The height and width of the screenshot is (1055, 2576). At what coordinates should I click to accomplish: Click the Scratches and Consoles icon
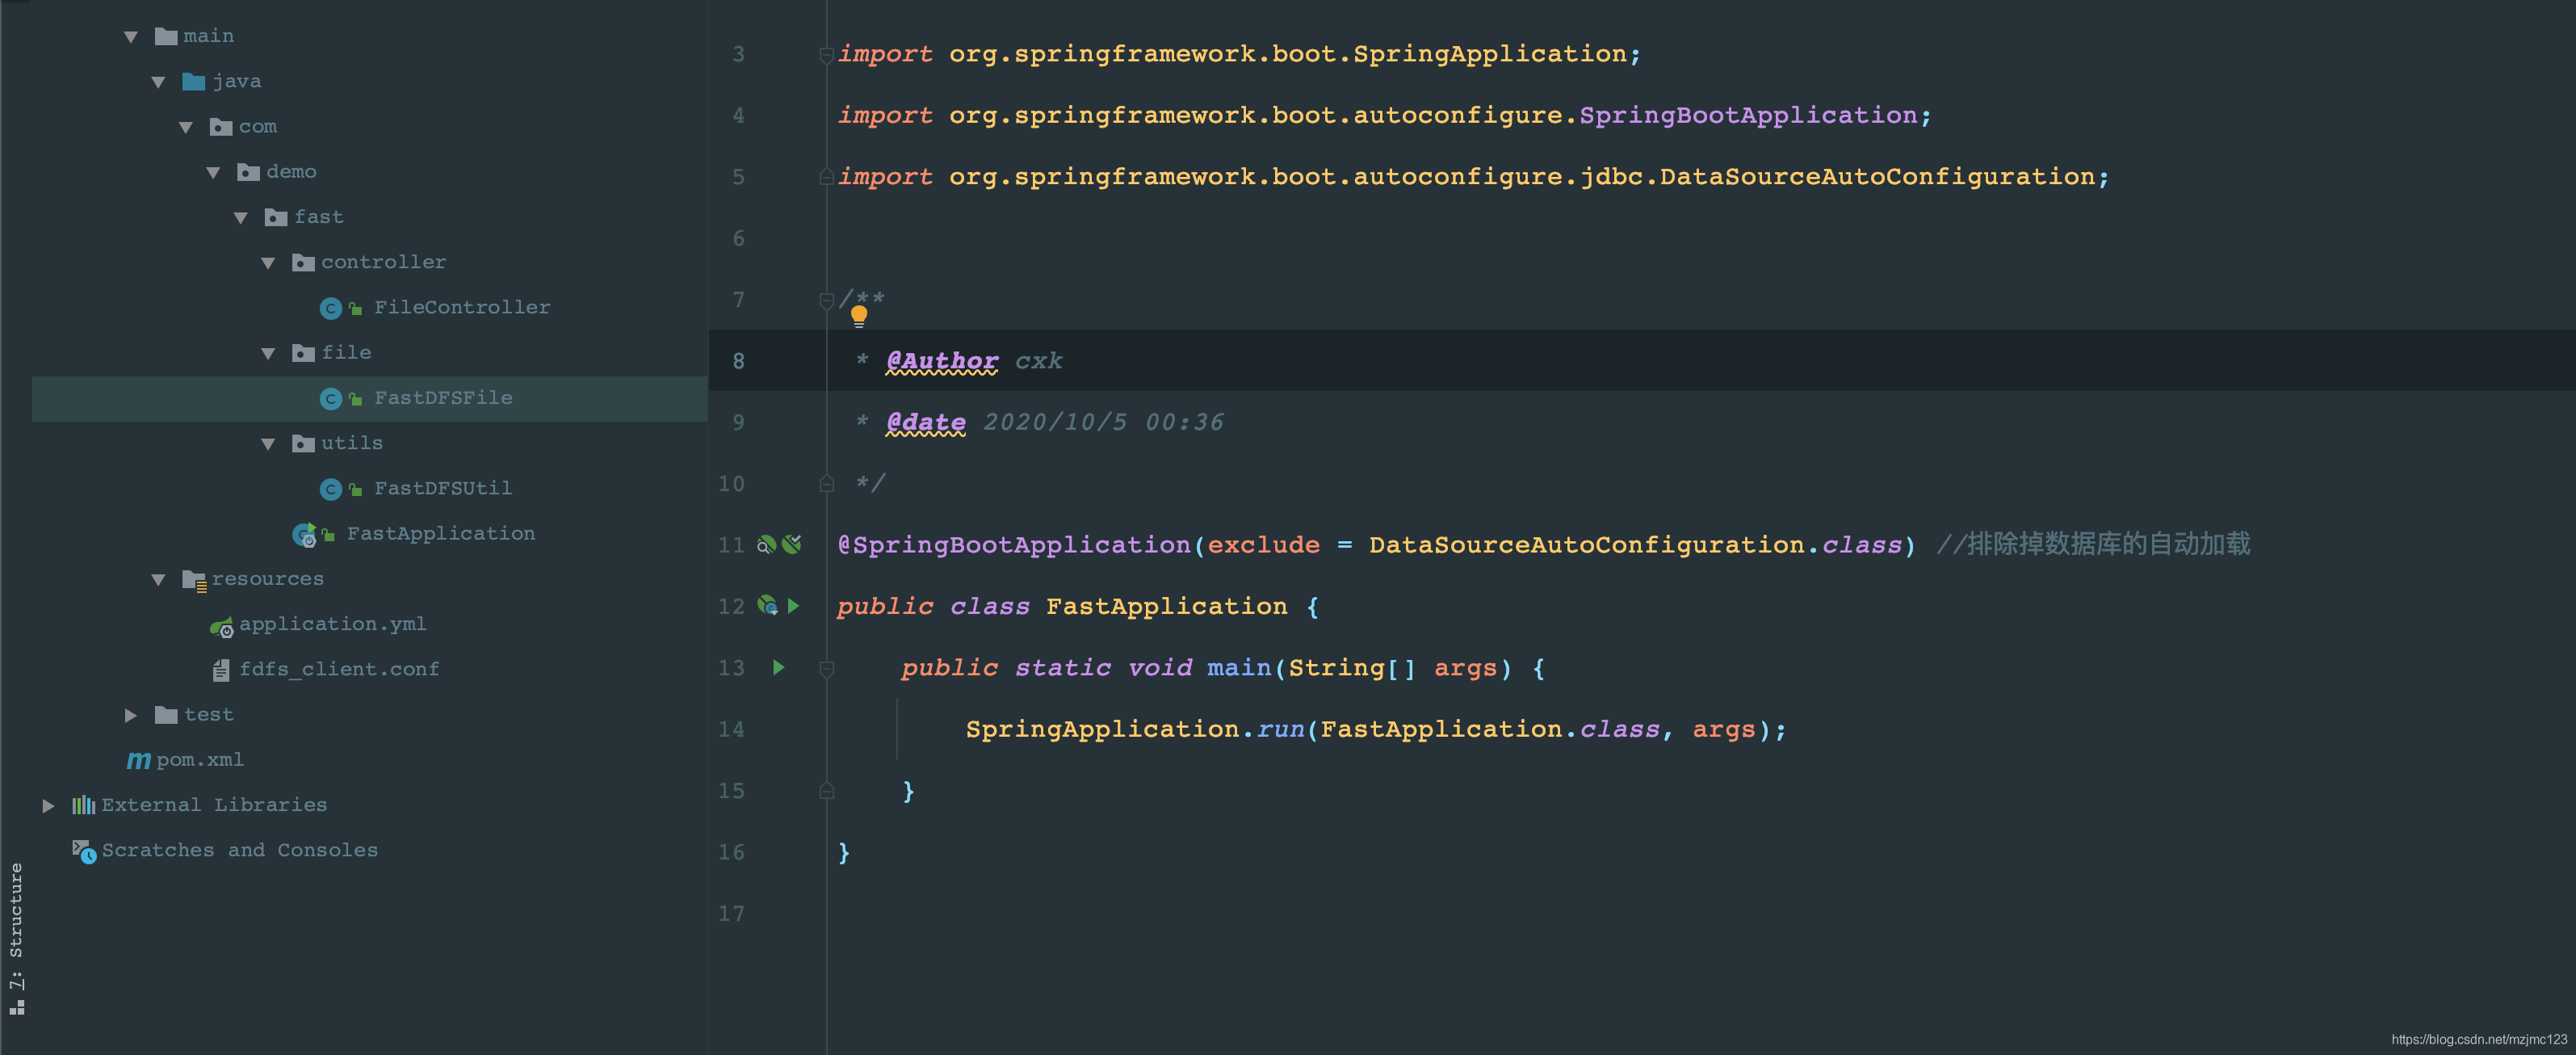pos(84,851)
